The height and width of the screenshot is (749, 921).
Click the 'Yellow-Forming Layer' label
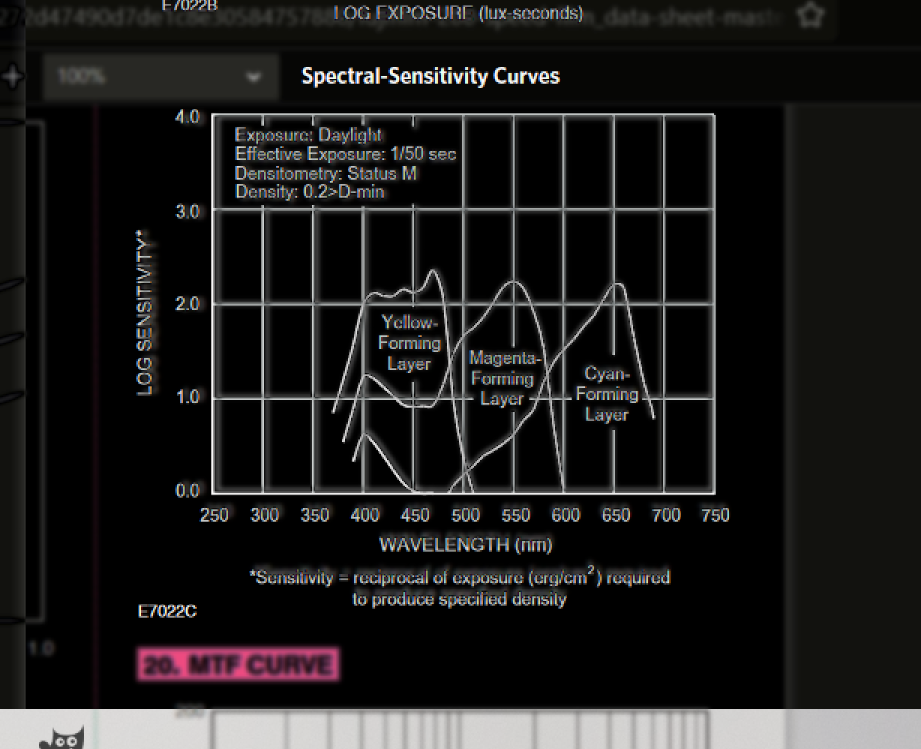(409, 343)
